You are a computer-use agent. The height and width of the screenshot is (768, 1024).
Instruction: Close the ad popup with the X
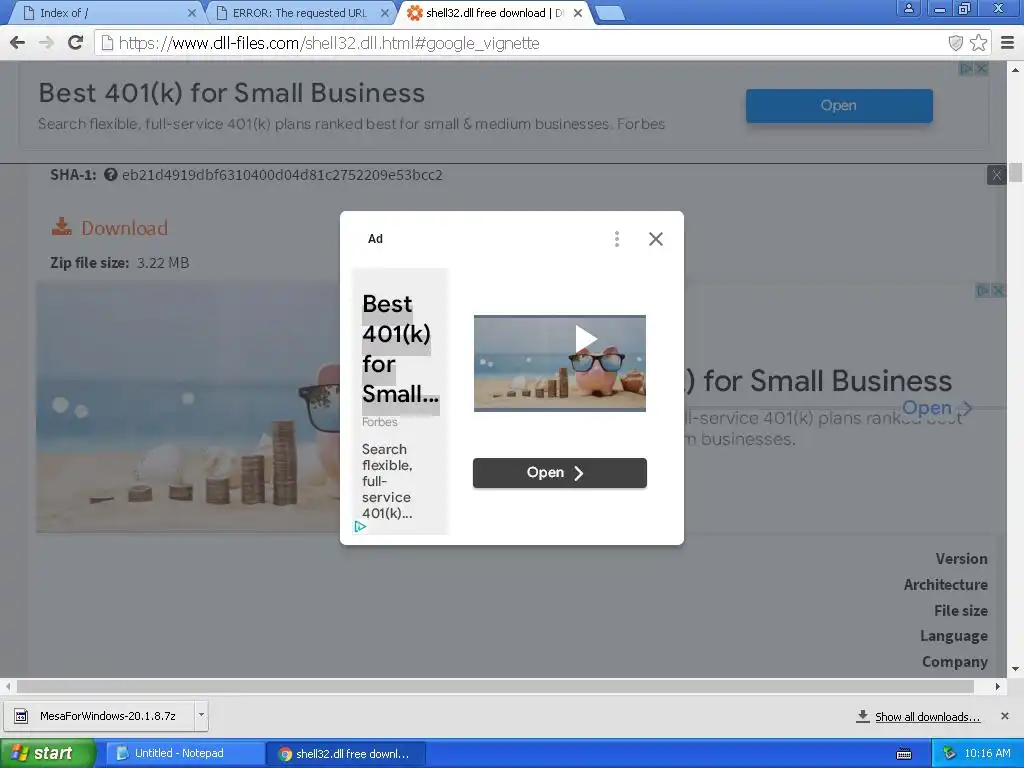tap(656, 239)
